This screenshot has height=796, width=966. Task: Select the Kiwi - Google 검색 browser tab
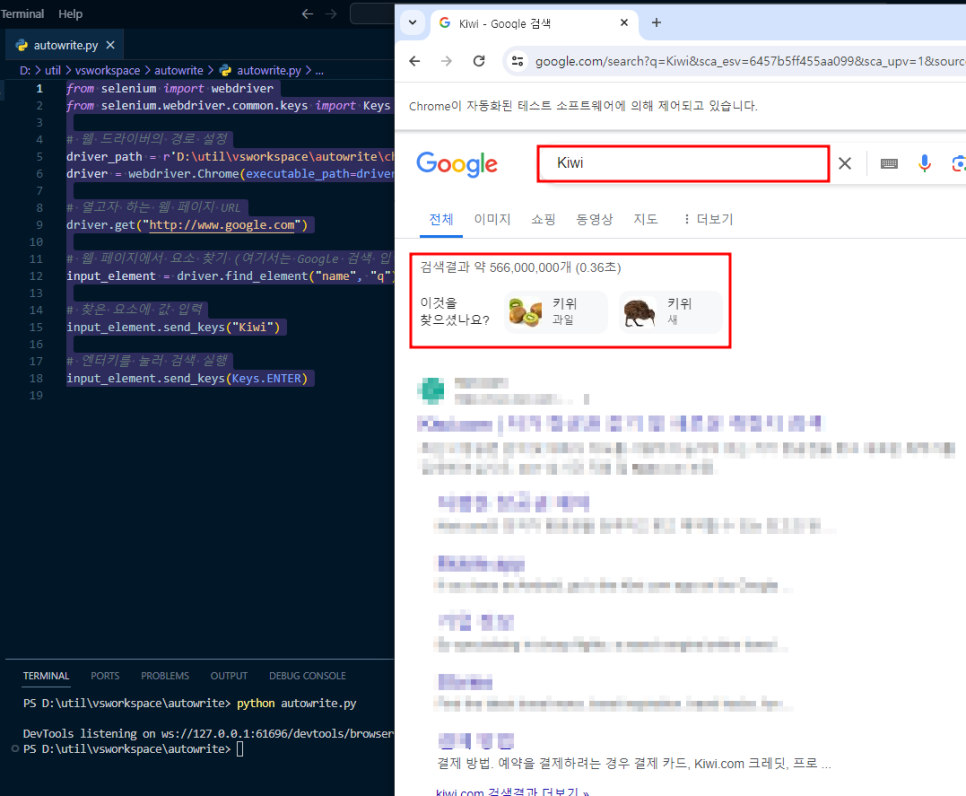tap(534, 23)
